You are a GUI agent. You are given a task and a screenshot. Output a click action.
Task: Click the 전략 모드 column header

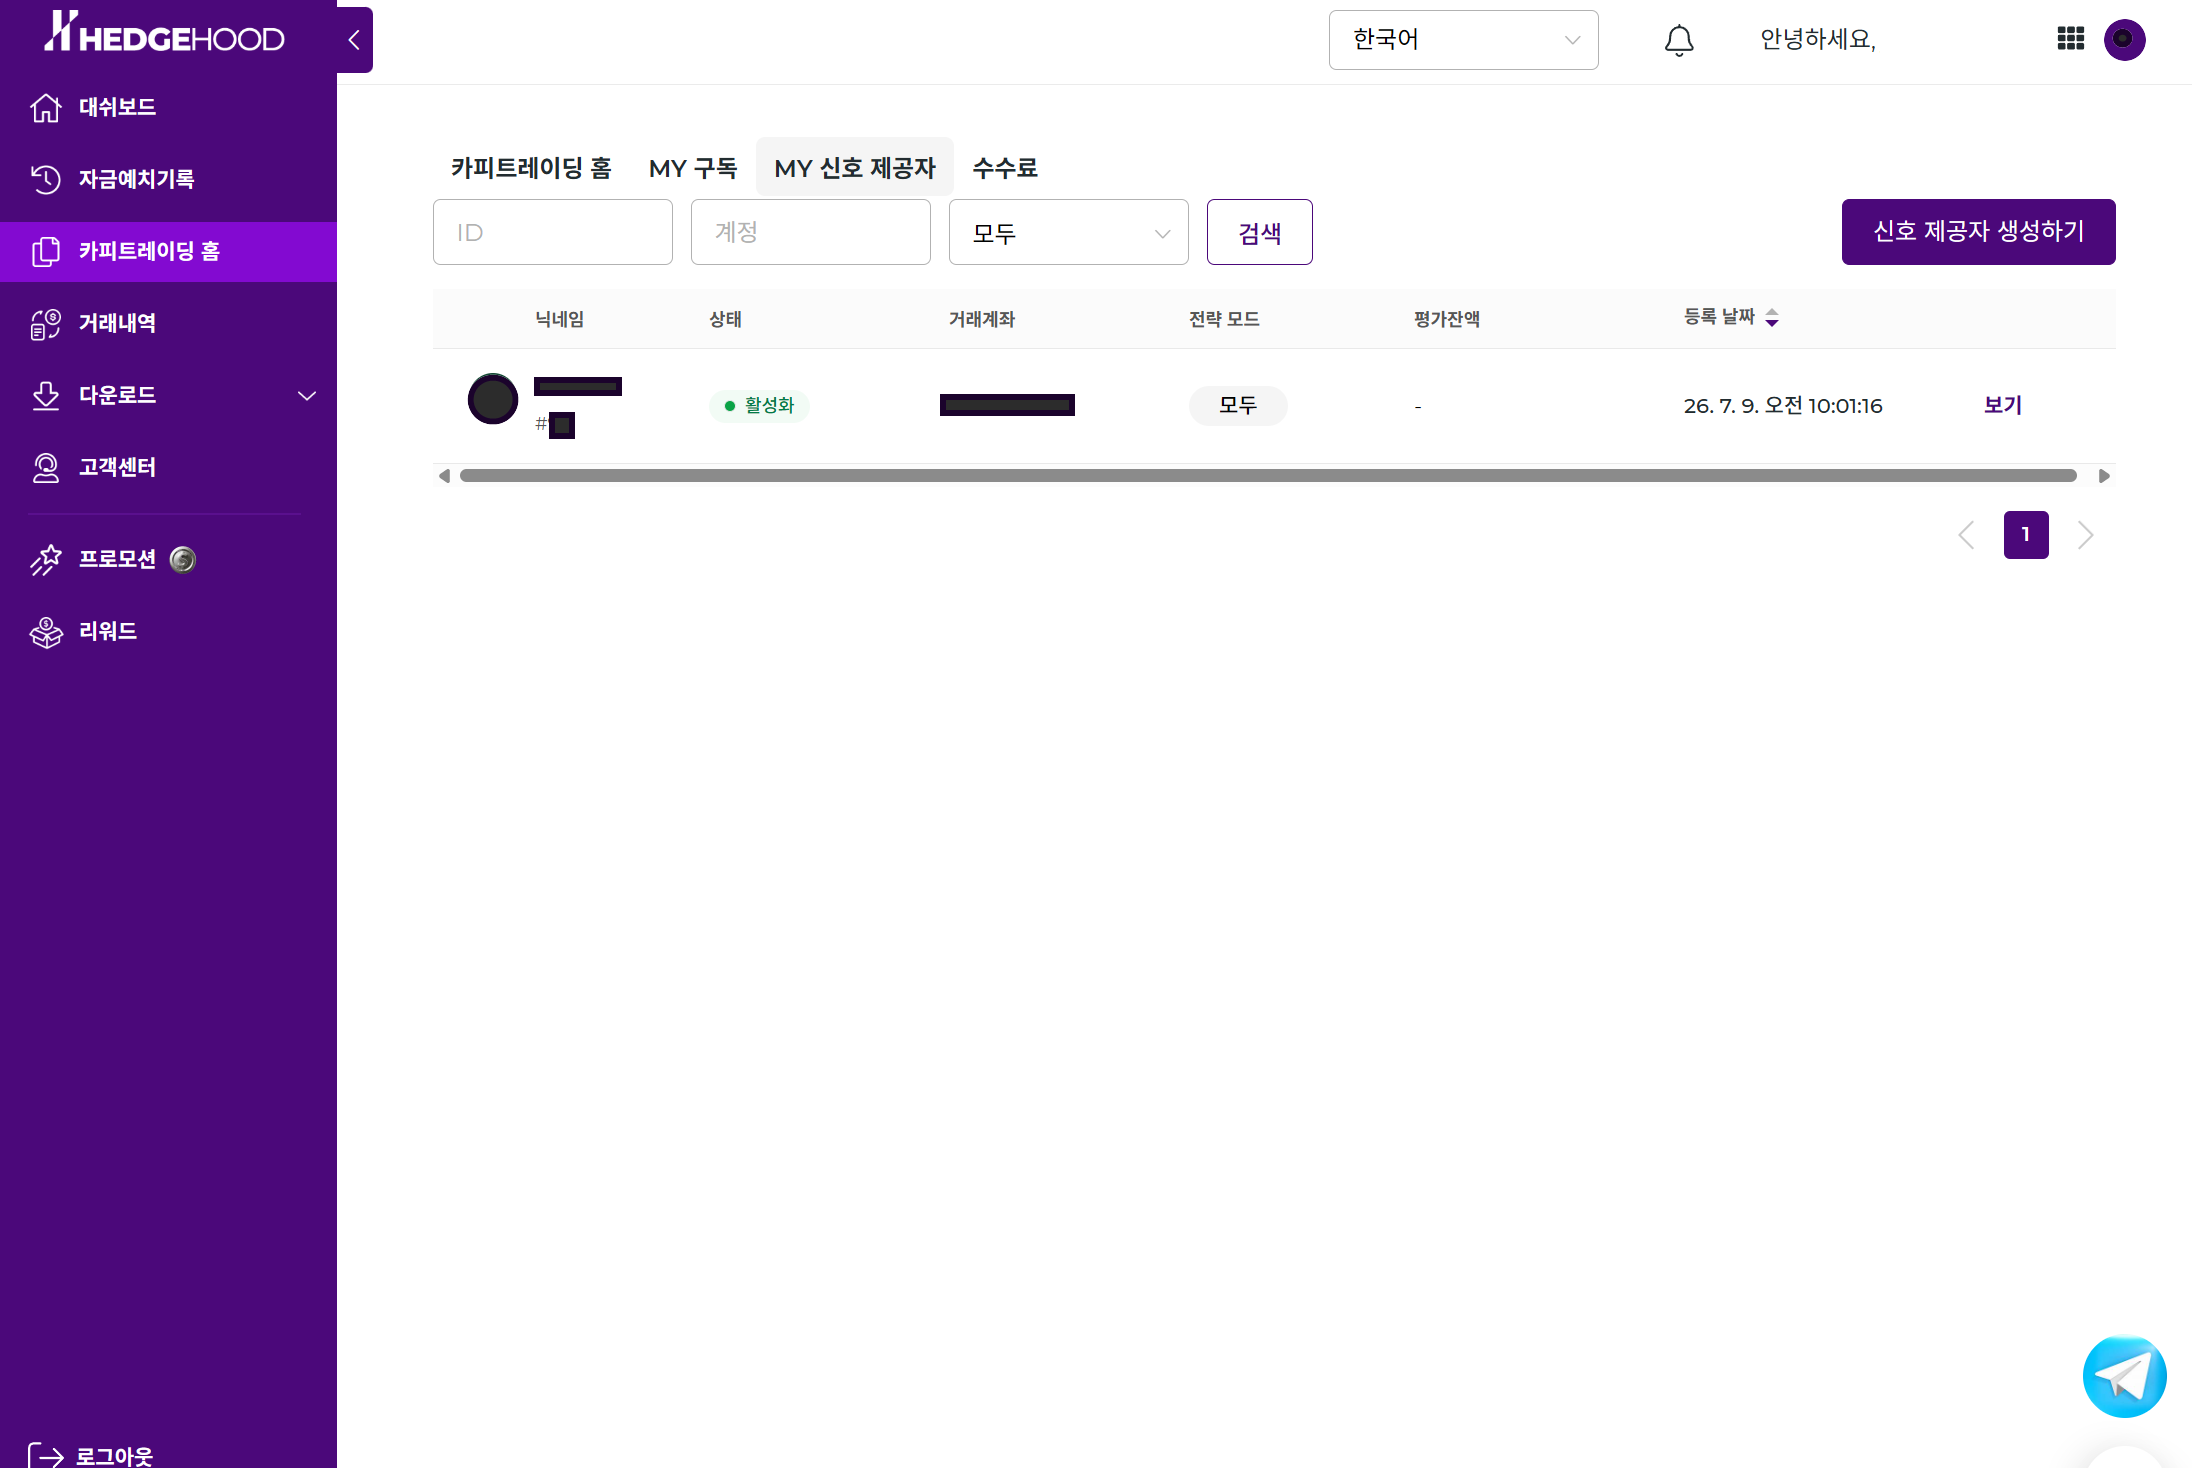pos(1224,319)
